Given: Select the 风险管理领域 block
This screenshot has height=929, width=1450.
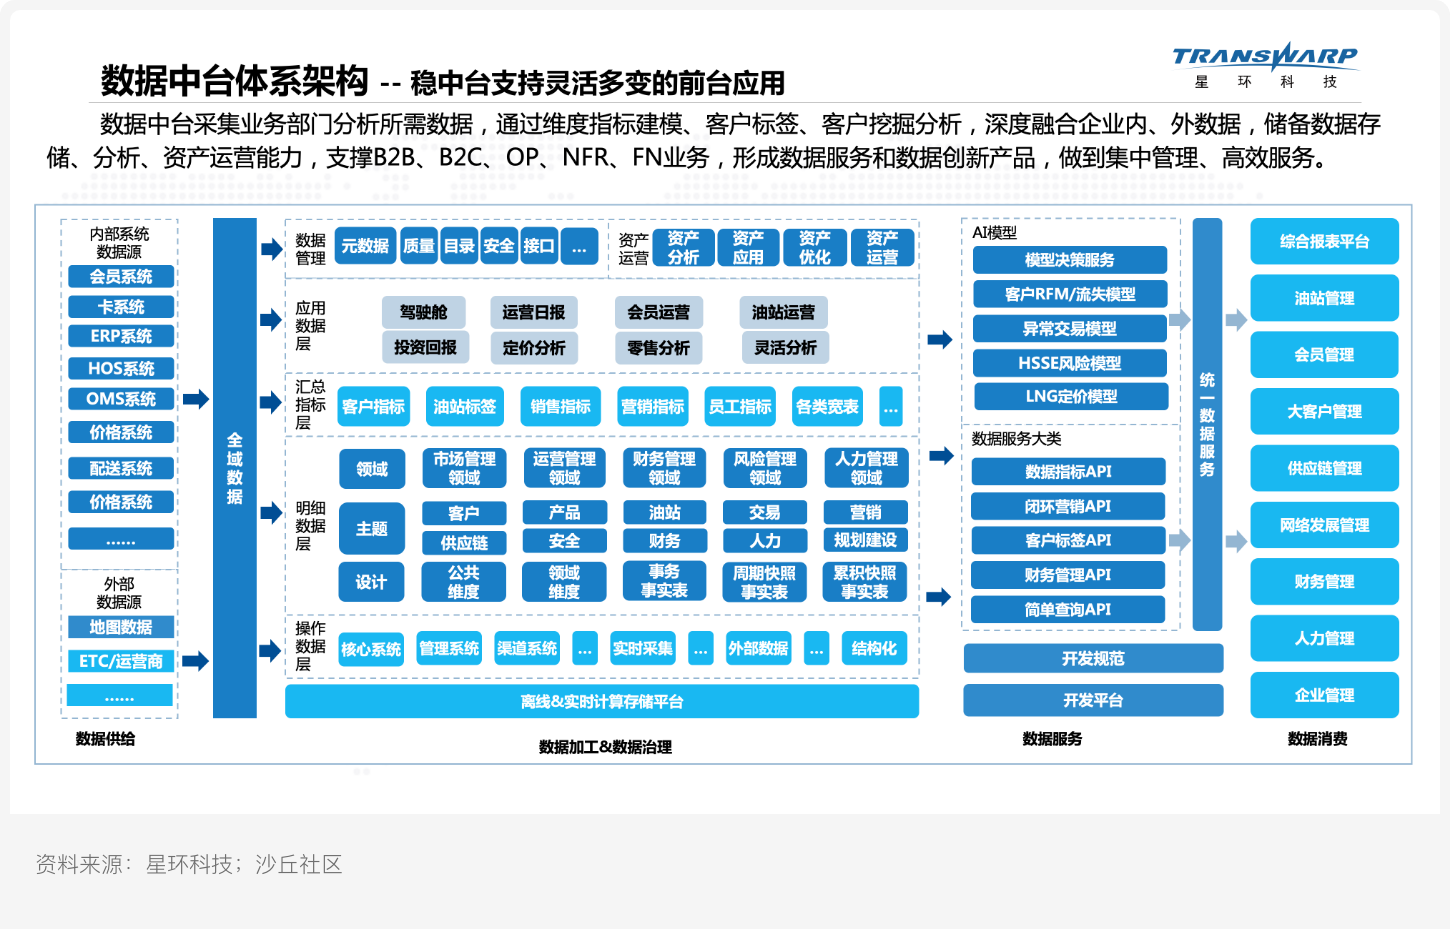Looking at the screenshot, I should pos(765,468).
